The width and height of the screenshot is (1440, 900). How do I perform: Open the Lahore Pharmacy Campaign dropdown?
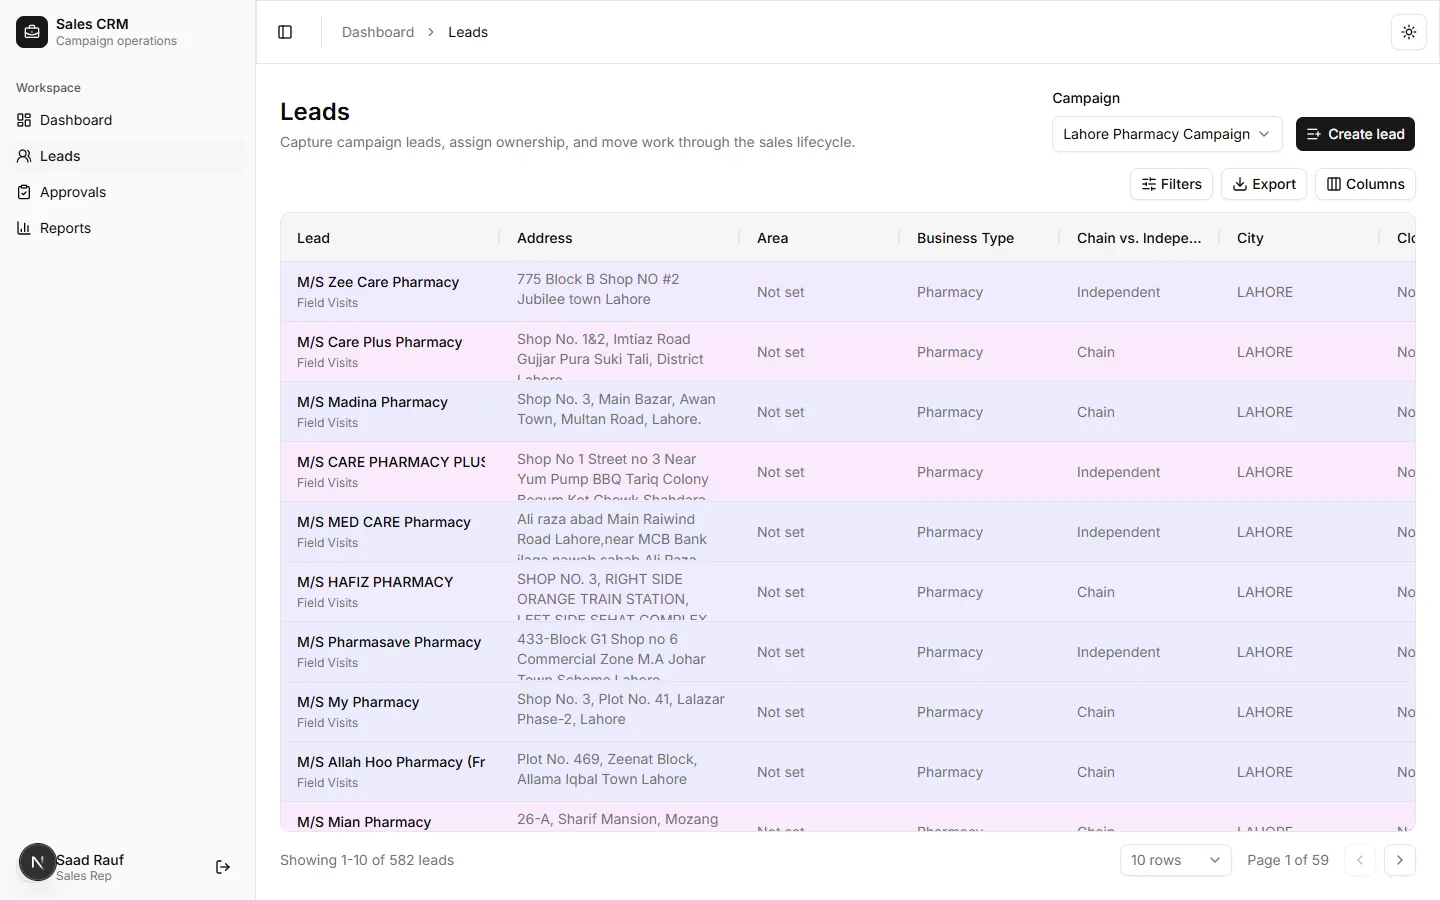click(1167, 134)
